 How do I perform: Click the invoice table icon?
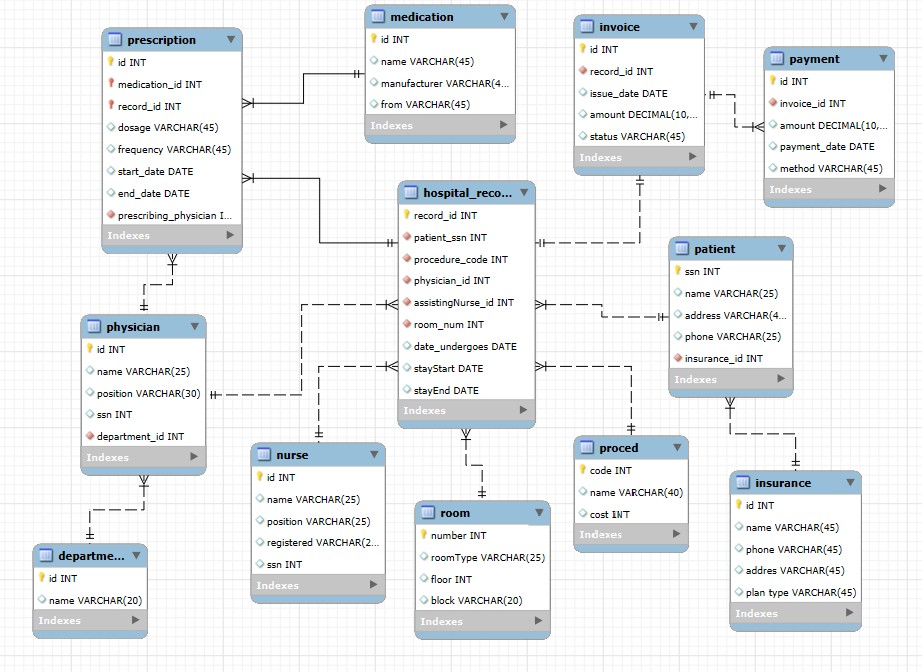pos(587,27)
